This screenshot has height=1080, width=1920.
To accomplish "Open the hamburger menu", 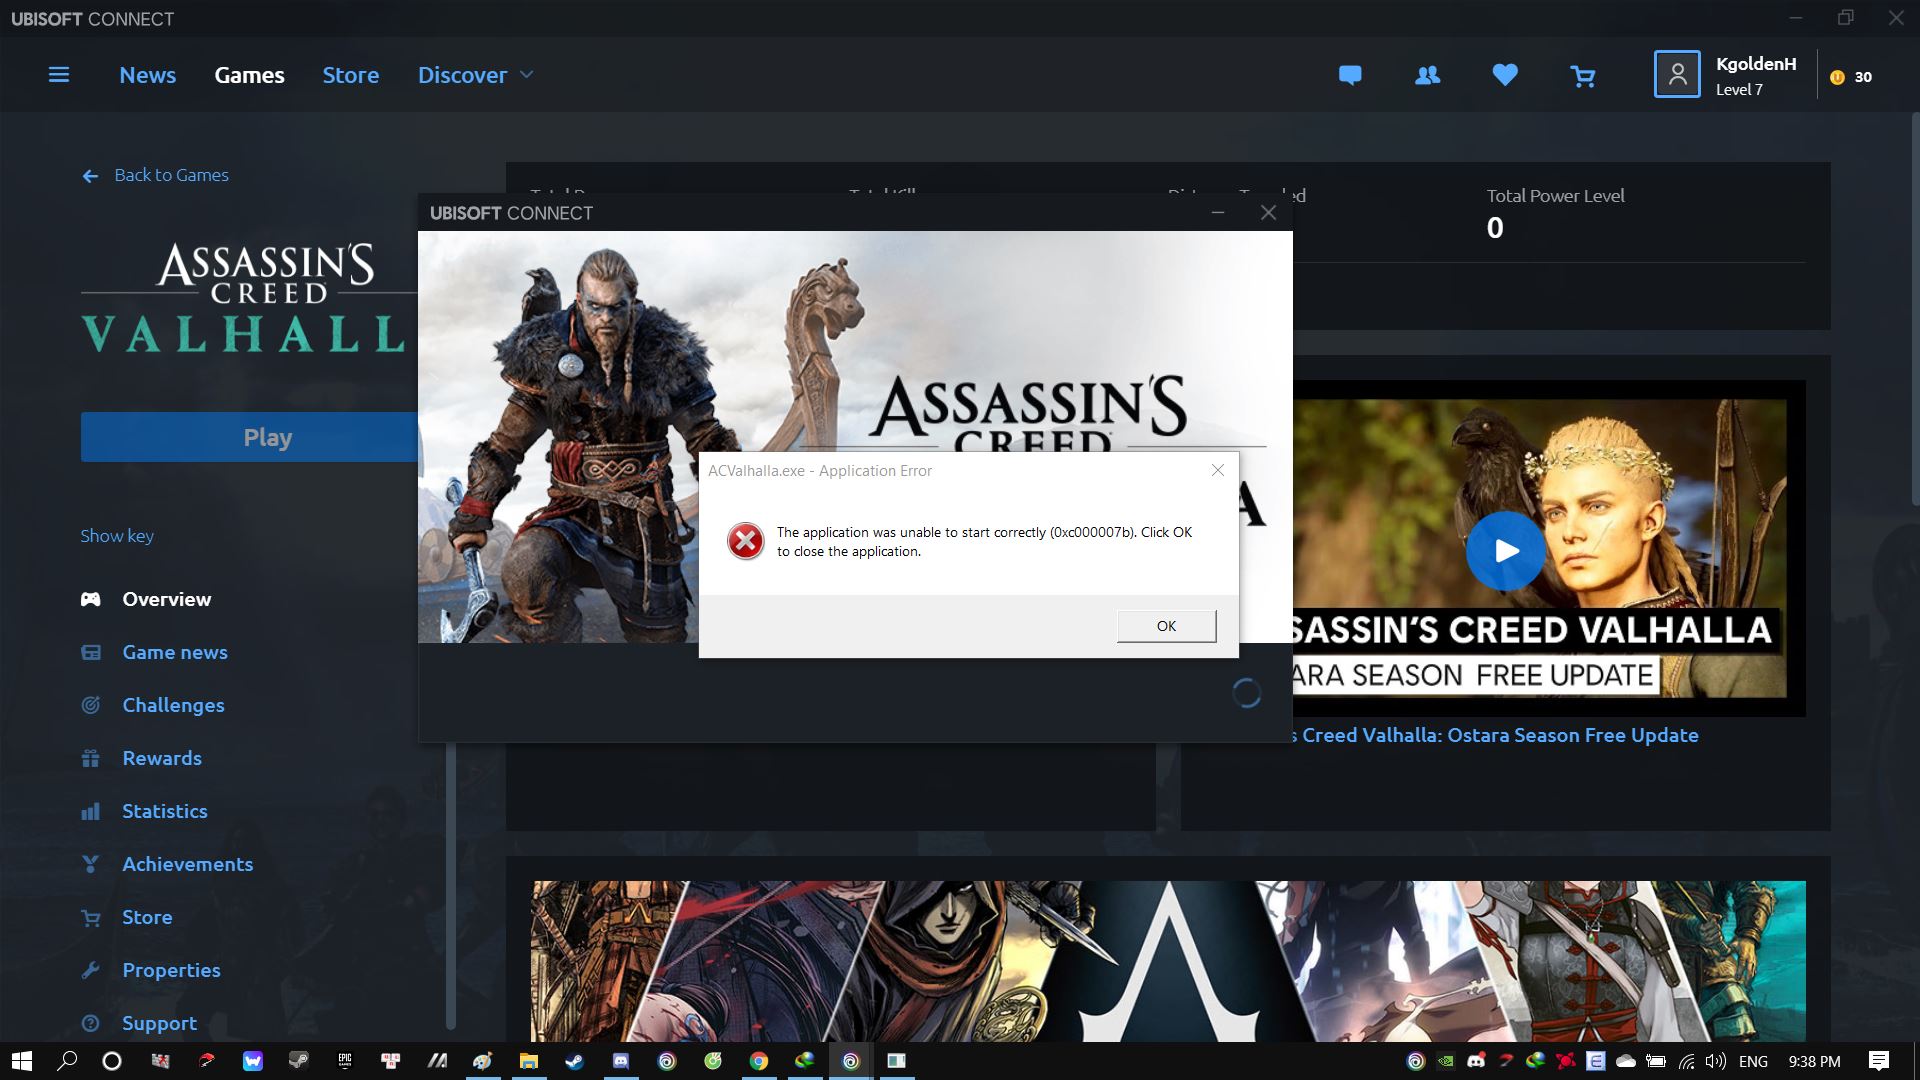I will pyautogui.click(x=59, y=75).
